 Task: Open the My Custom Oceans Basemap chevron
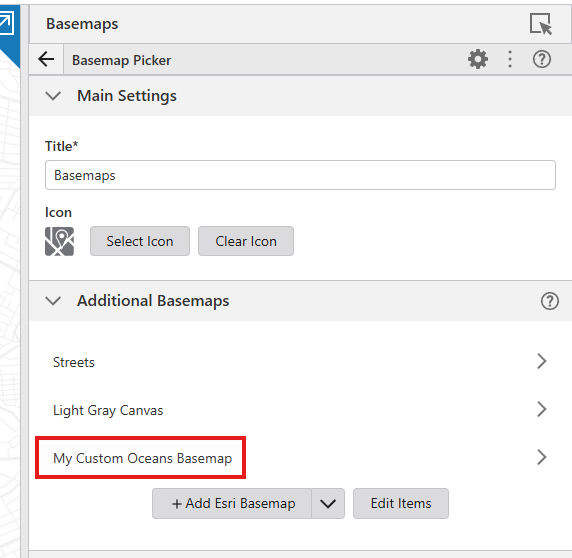542,457
